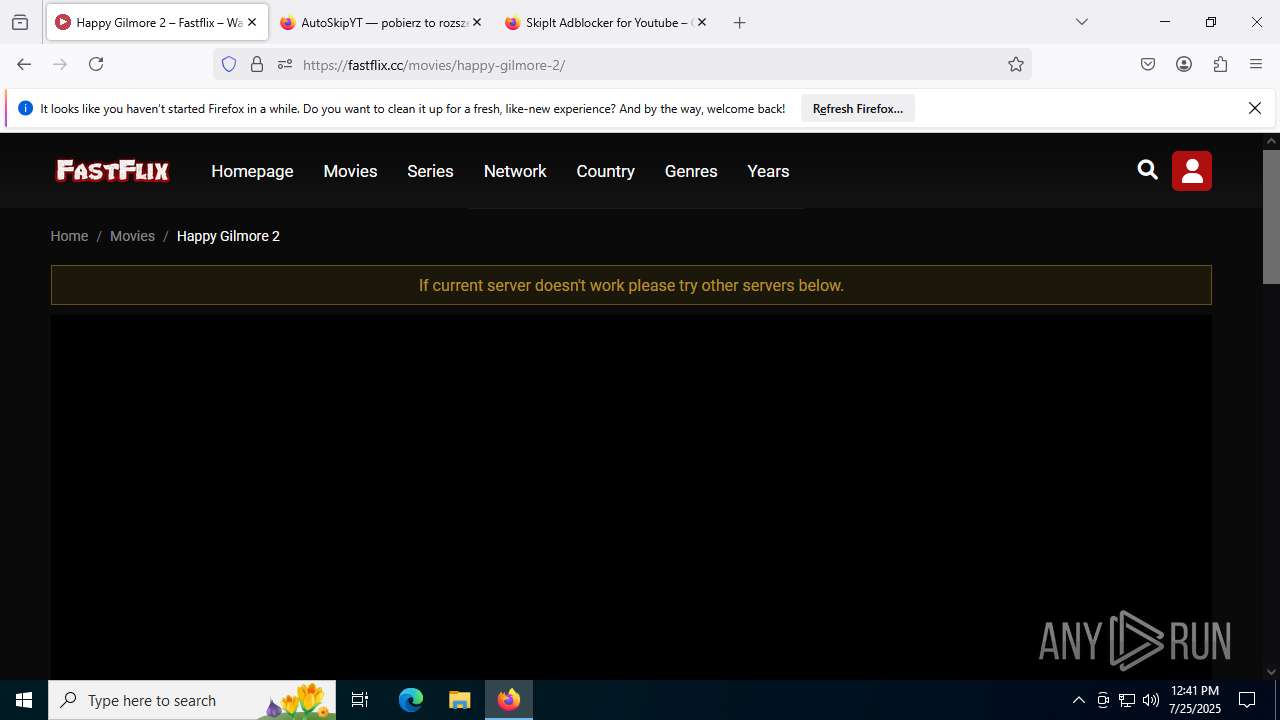Open the tracking protection shield icon
Screen dimensions: 1280x720
pyautogui.click(x=229, y=64)
